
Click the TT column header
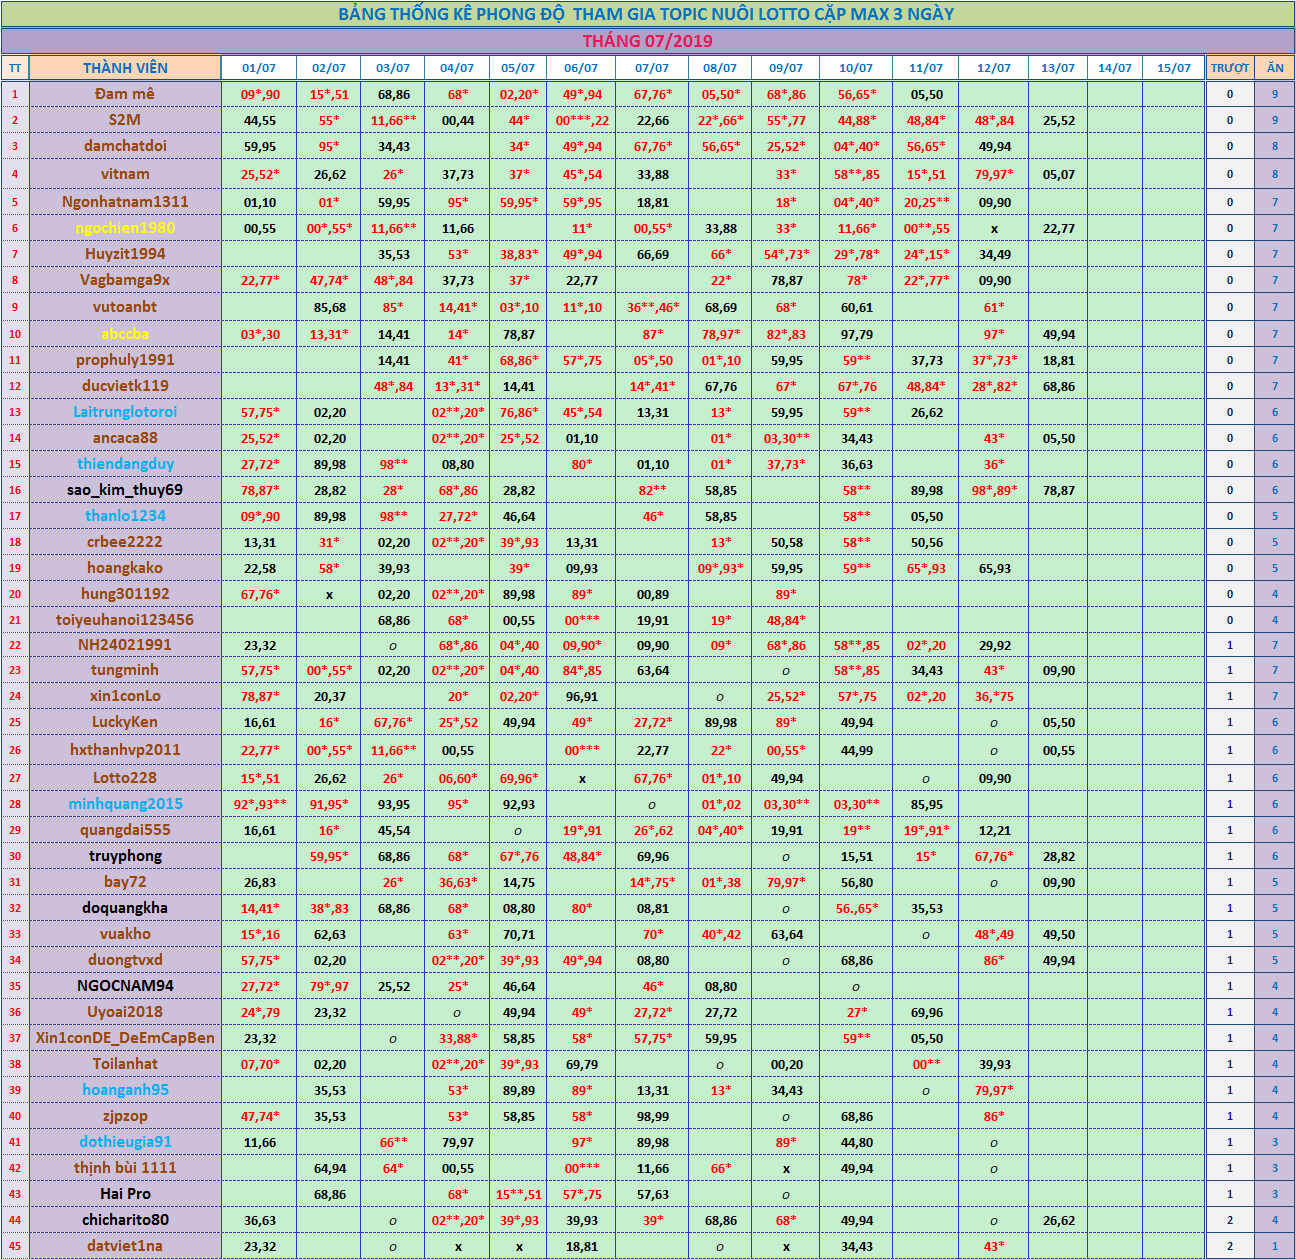coord(15,68)
